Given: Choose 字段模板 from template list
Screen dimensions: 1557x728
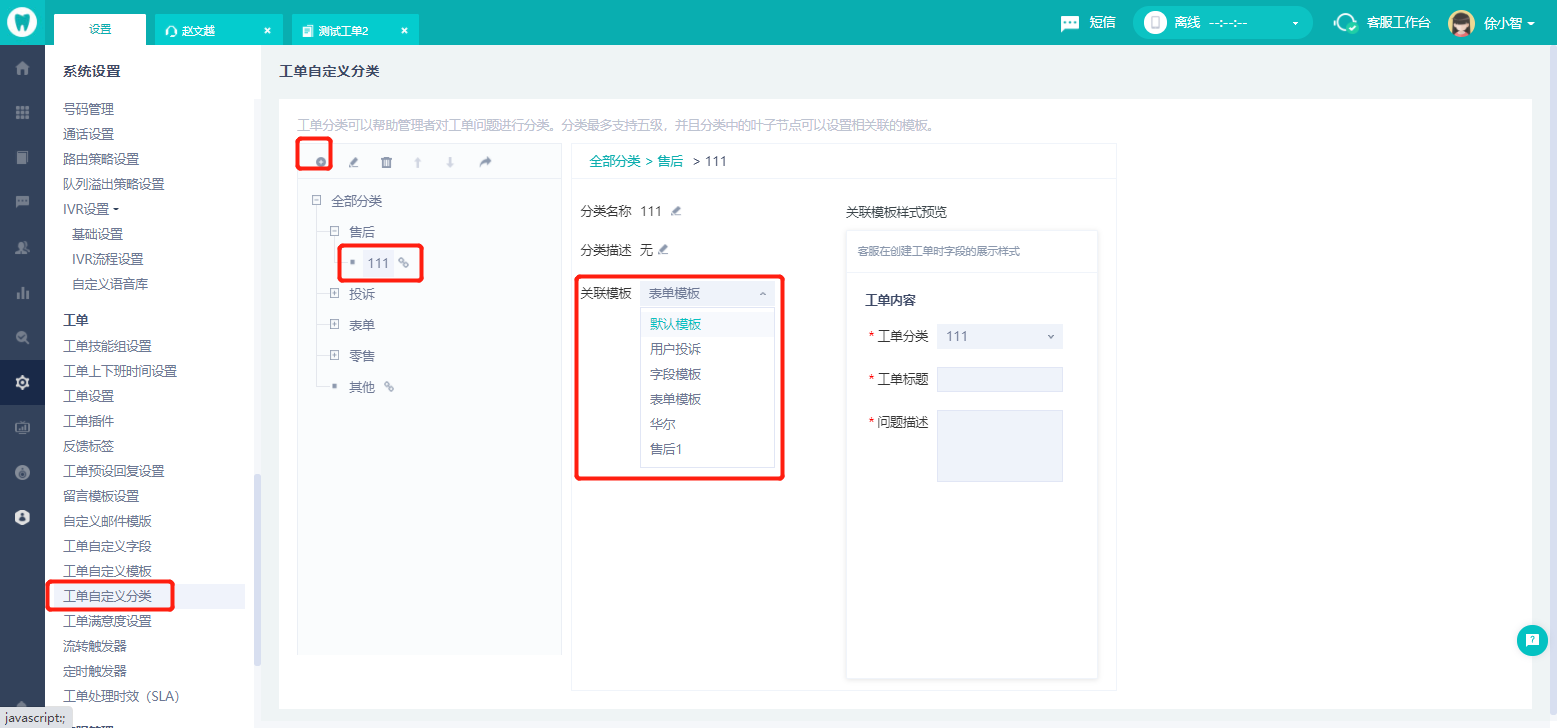Looking at the screenshot, I should (x=707, y=374).
